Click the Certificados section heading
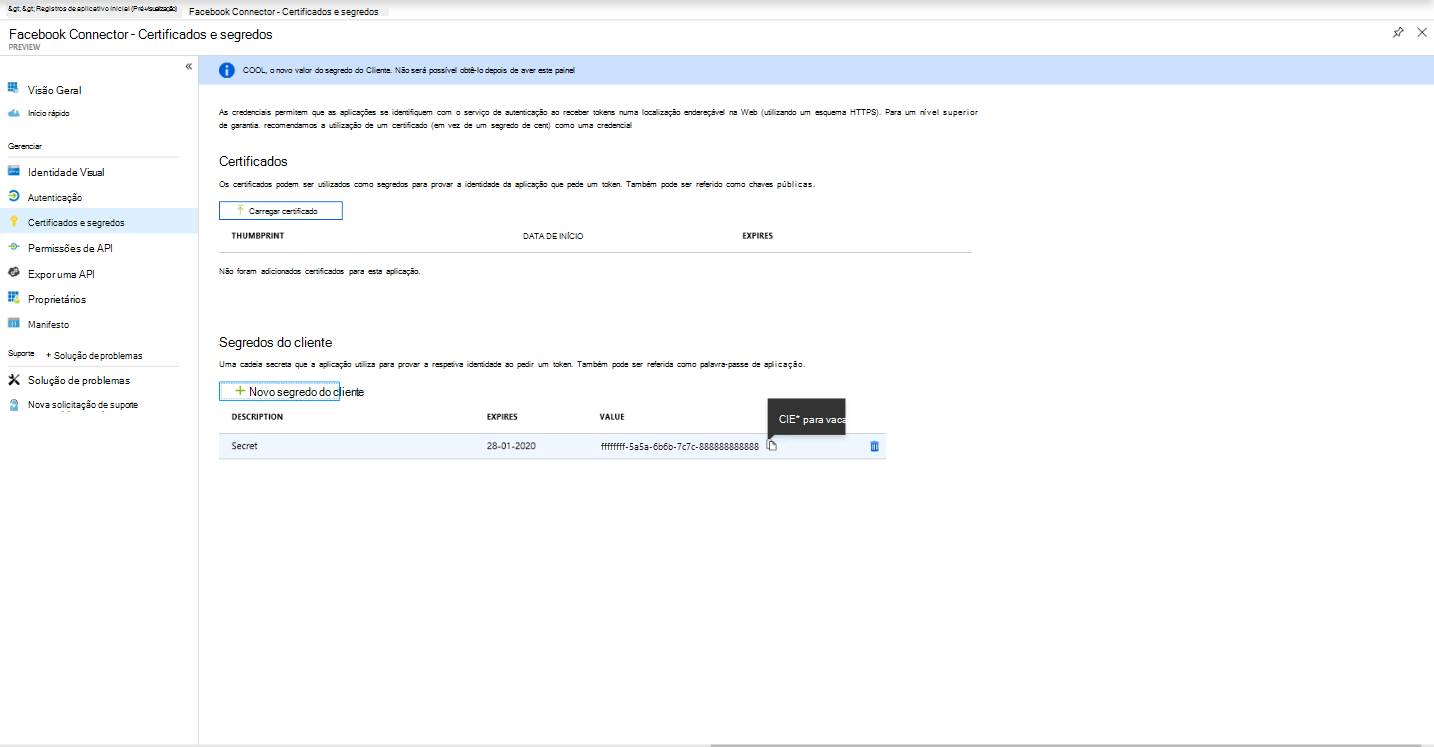 [253, 161]
